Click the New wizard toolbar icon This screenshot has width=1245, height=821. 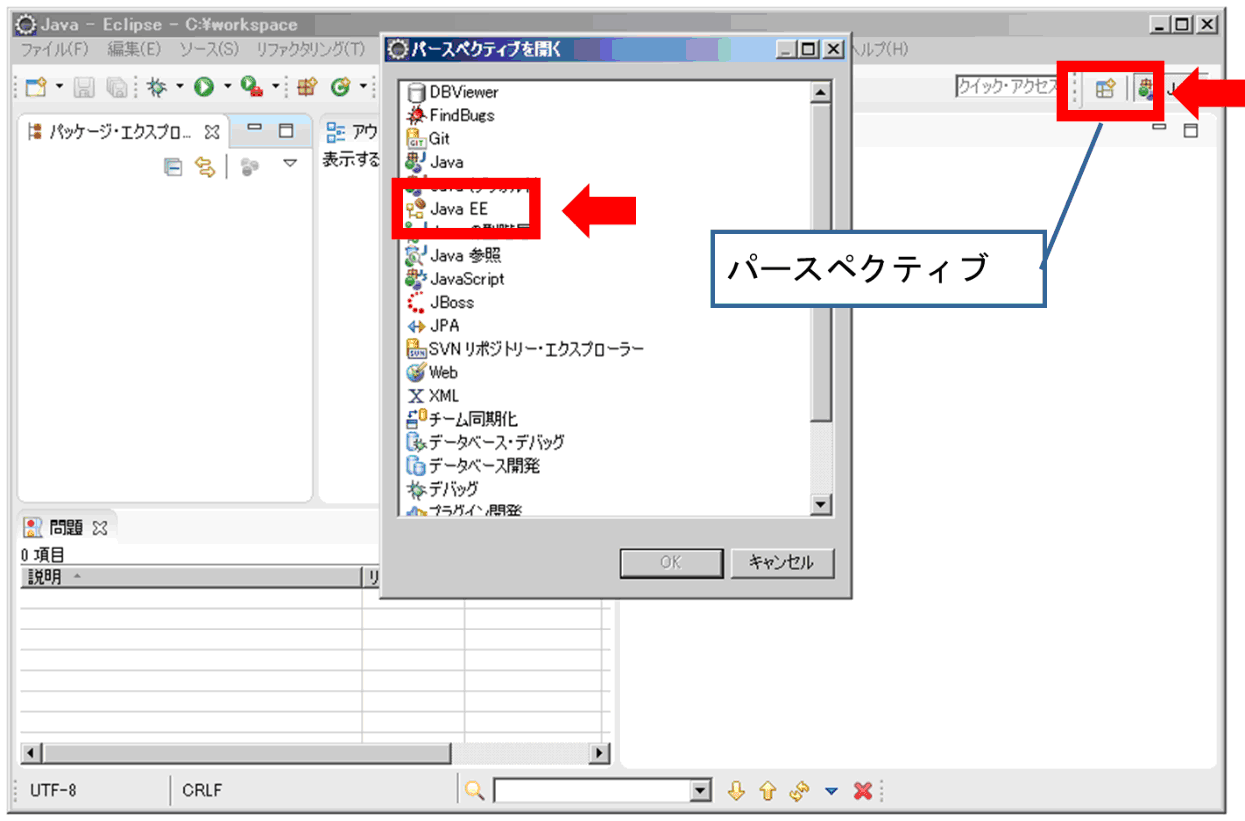[37, 88]
